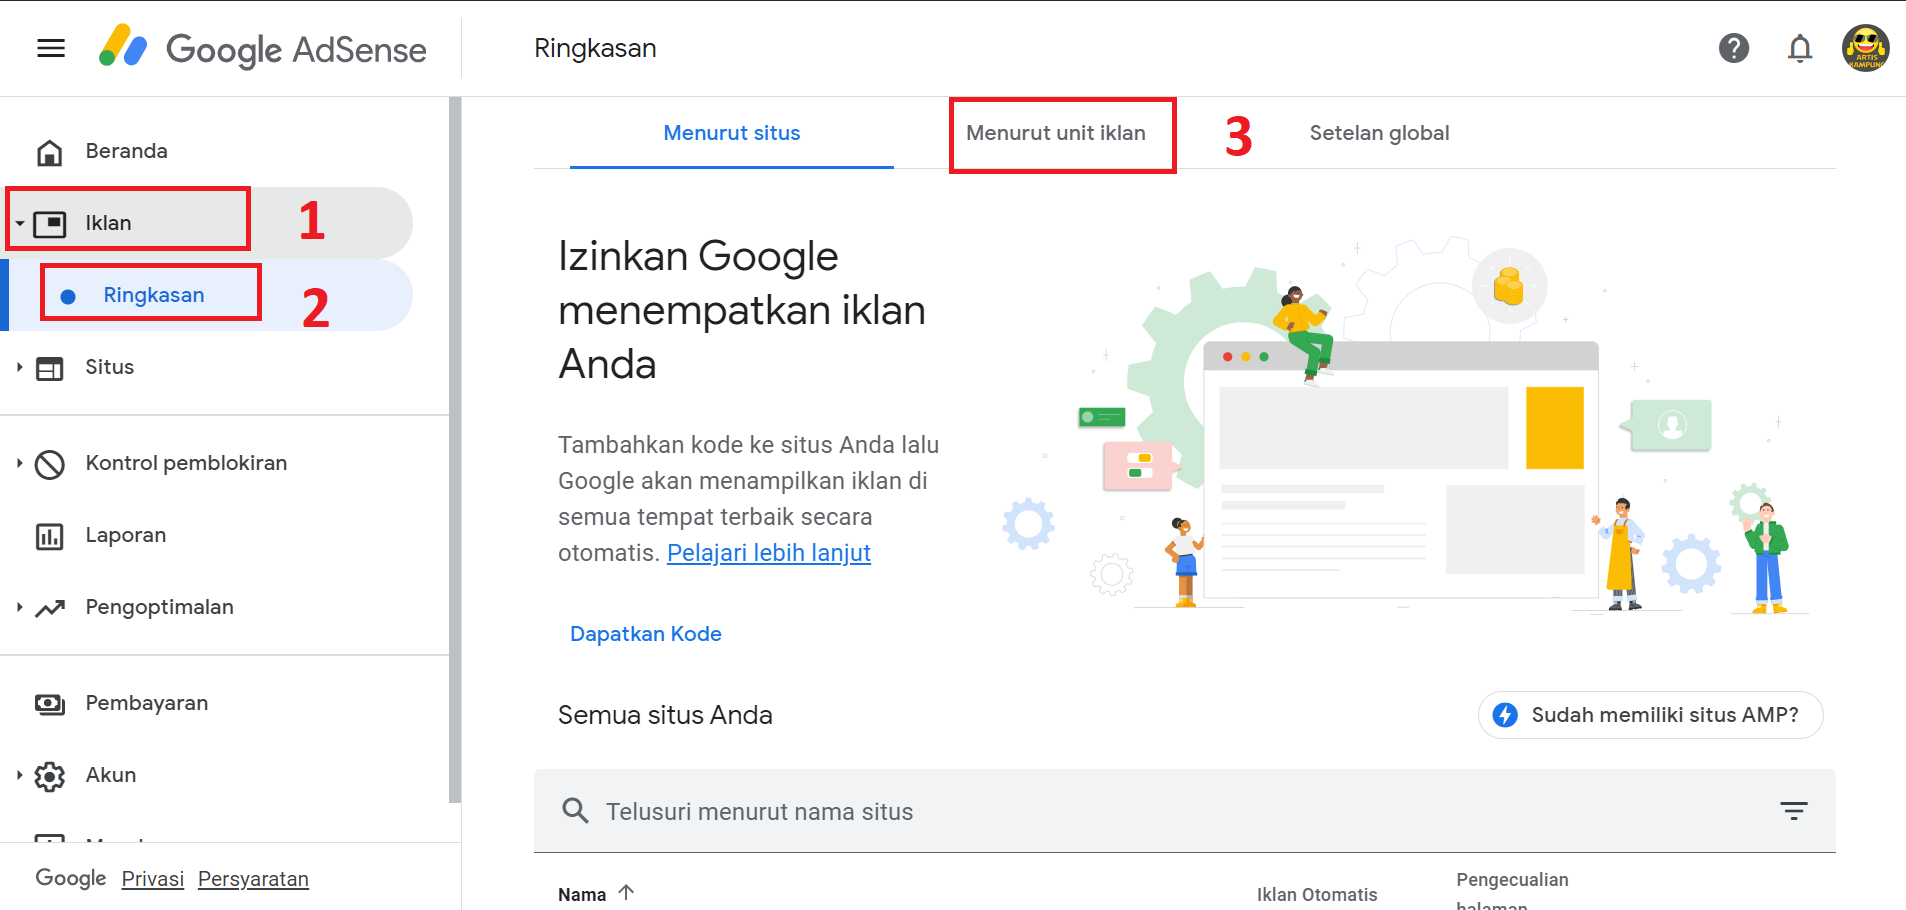Screen dimensions: 1906x910
Task: Click the Laporan reports icon
Action: click(49, 535)
